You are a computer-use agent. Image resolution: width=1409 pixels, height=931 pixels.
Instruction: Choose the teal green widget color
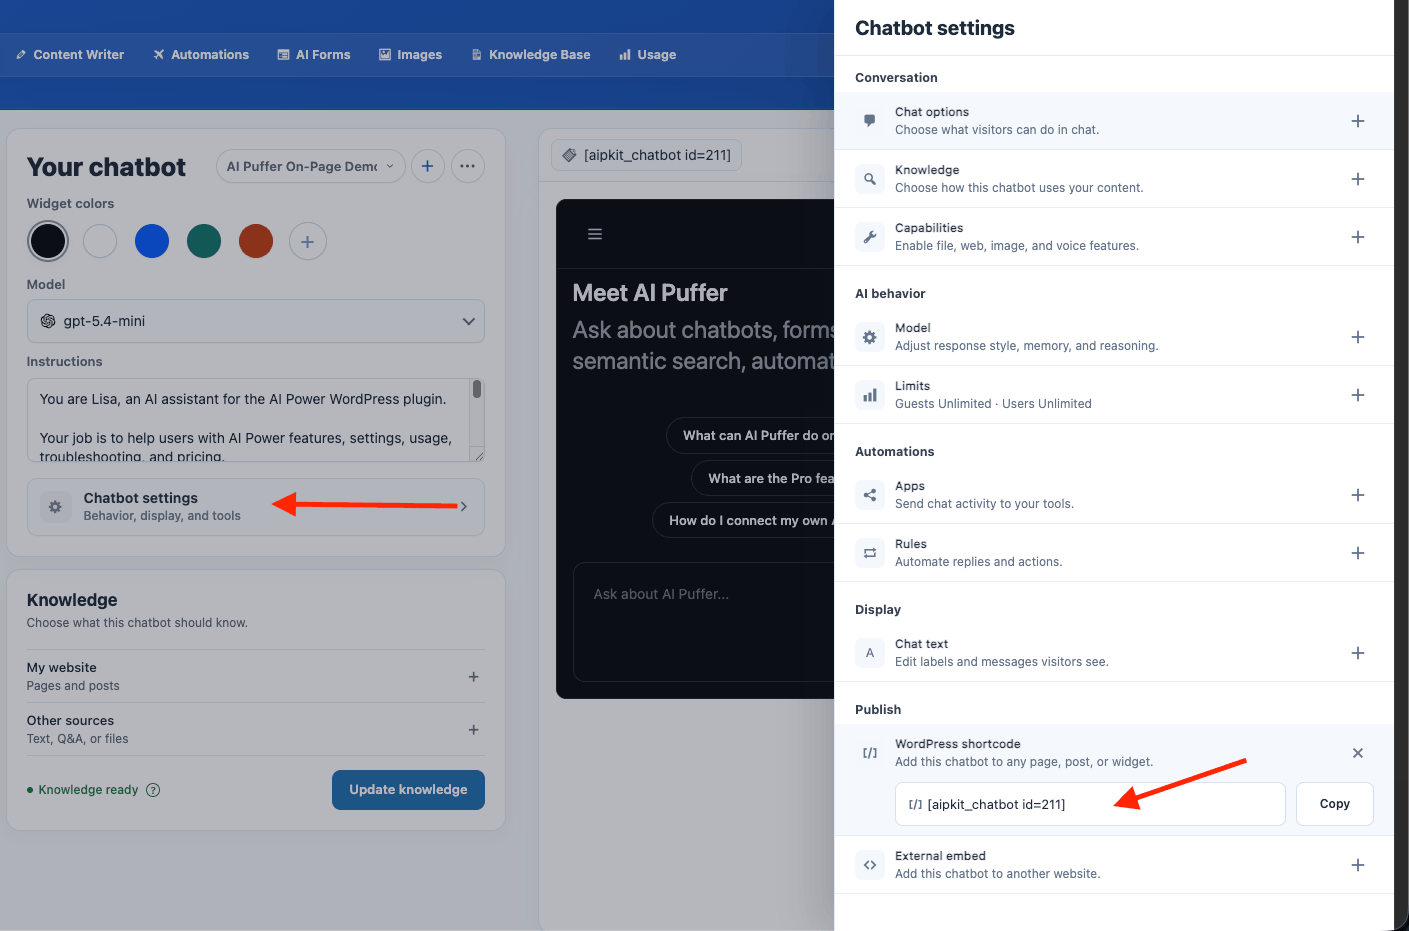point(204,241)
